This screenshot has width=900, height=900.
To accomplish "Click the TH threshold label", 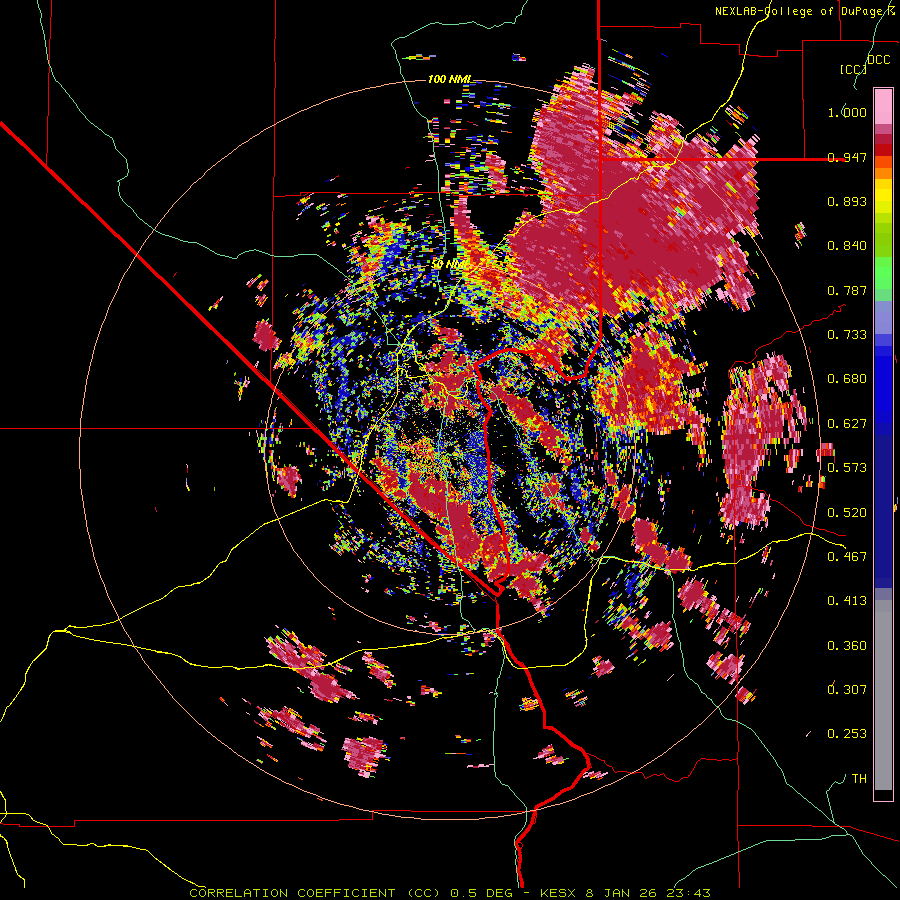I will (859, 779).
